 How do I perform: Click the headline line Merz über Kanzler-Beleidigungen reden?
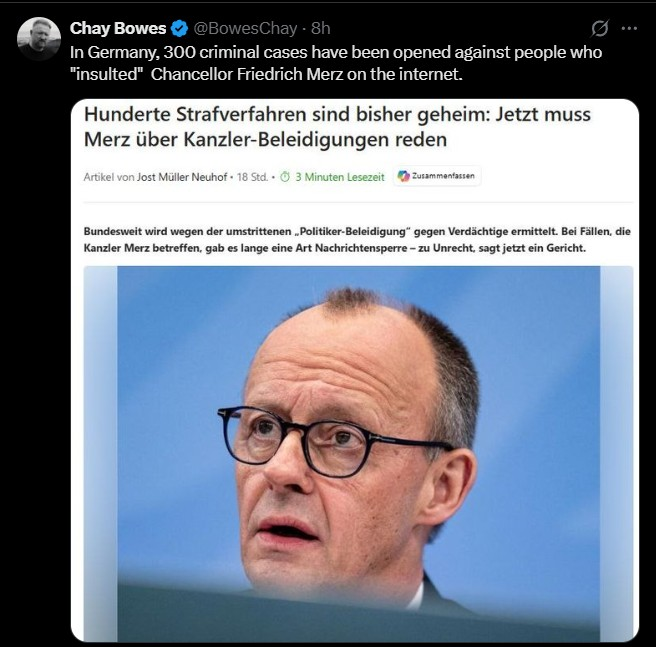pos(266,140)
